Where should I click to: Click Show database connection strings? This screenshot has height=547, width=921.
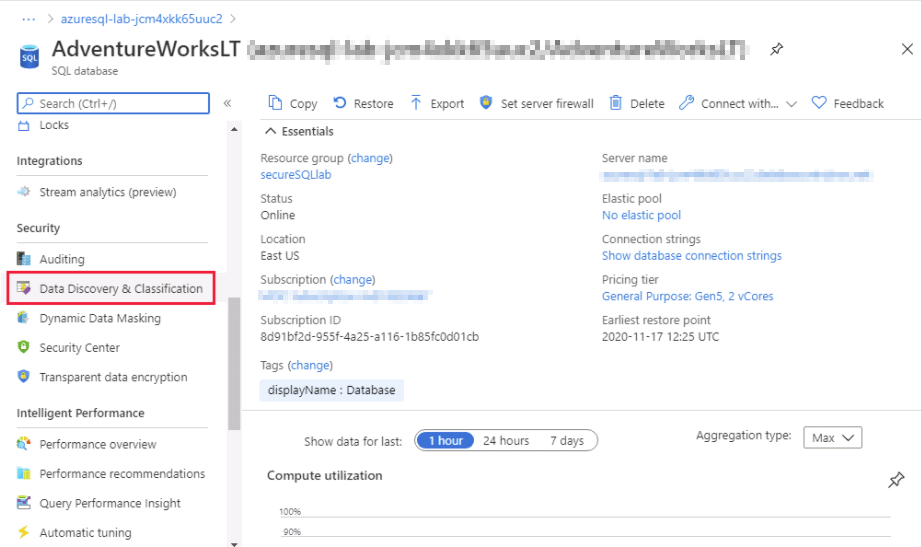click(691, 256)
